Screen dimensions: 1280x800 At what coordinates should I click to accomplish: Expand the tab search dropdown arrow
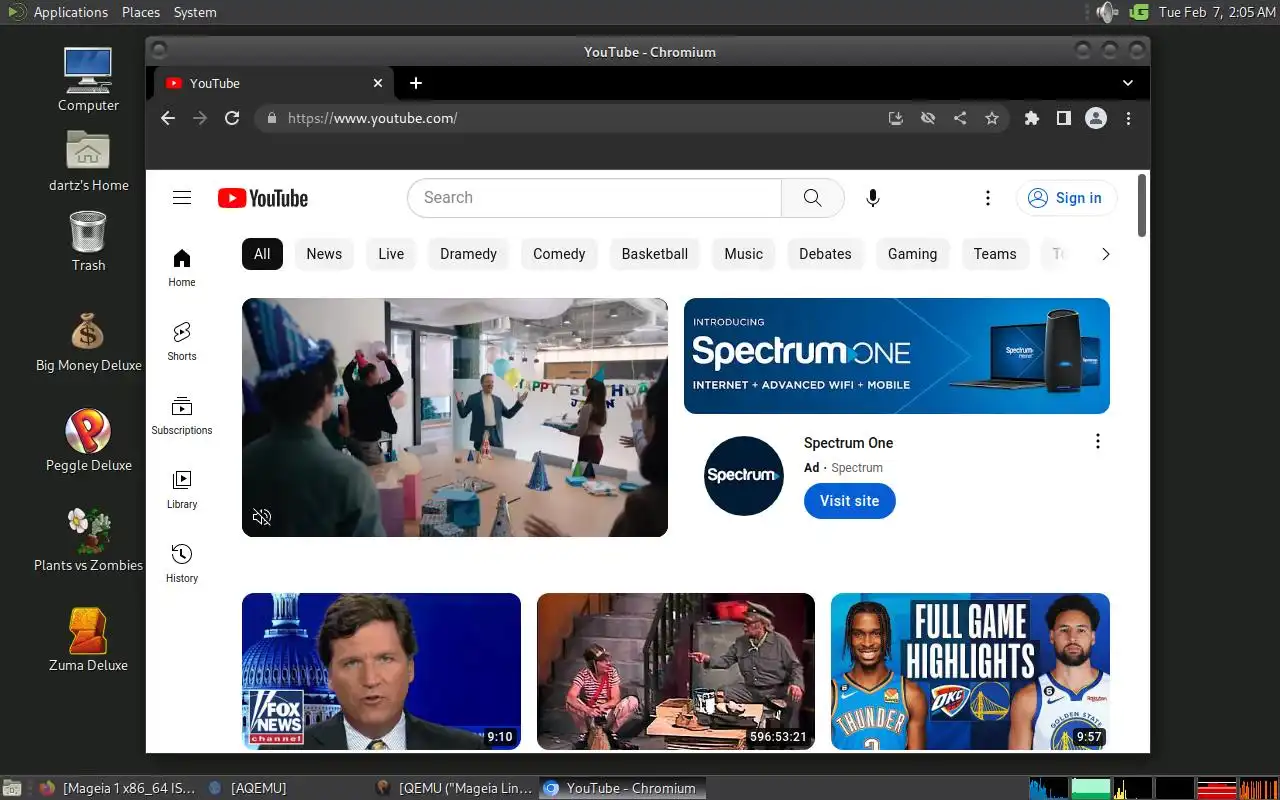(1128, 83)
